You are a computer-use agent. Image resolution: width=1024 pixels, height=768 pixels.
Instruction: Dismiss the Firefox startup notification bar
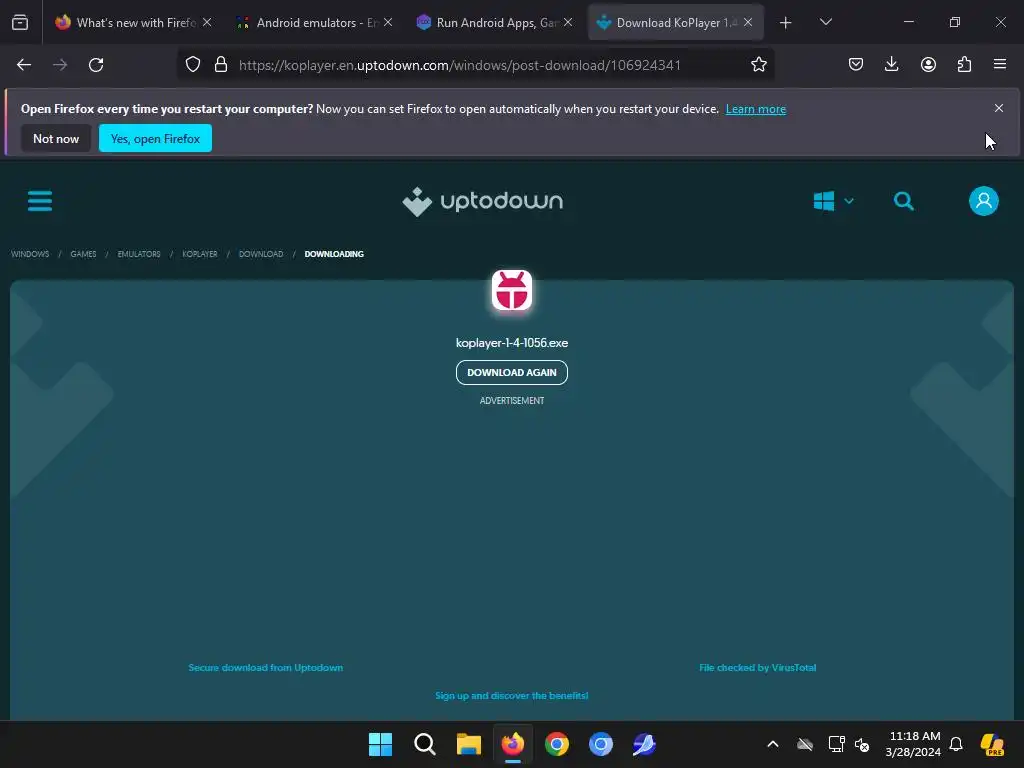tap(999, 108)
